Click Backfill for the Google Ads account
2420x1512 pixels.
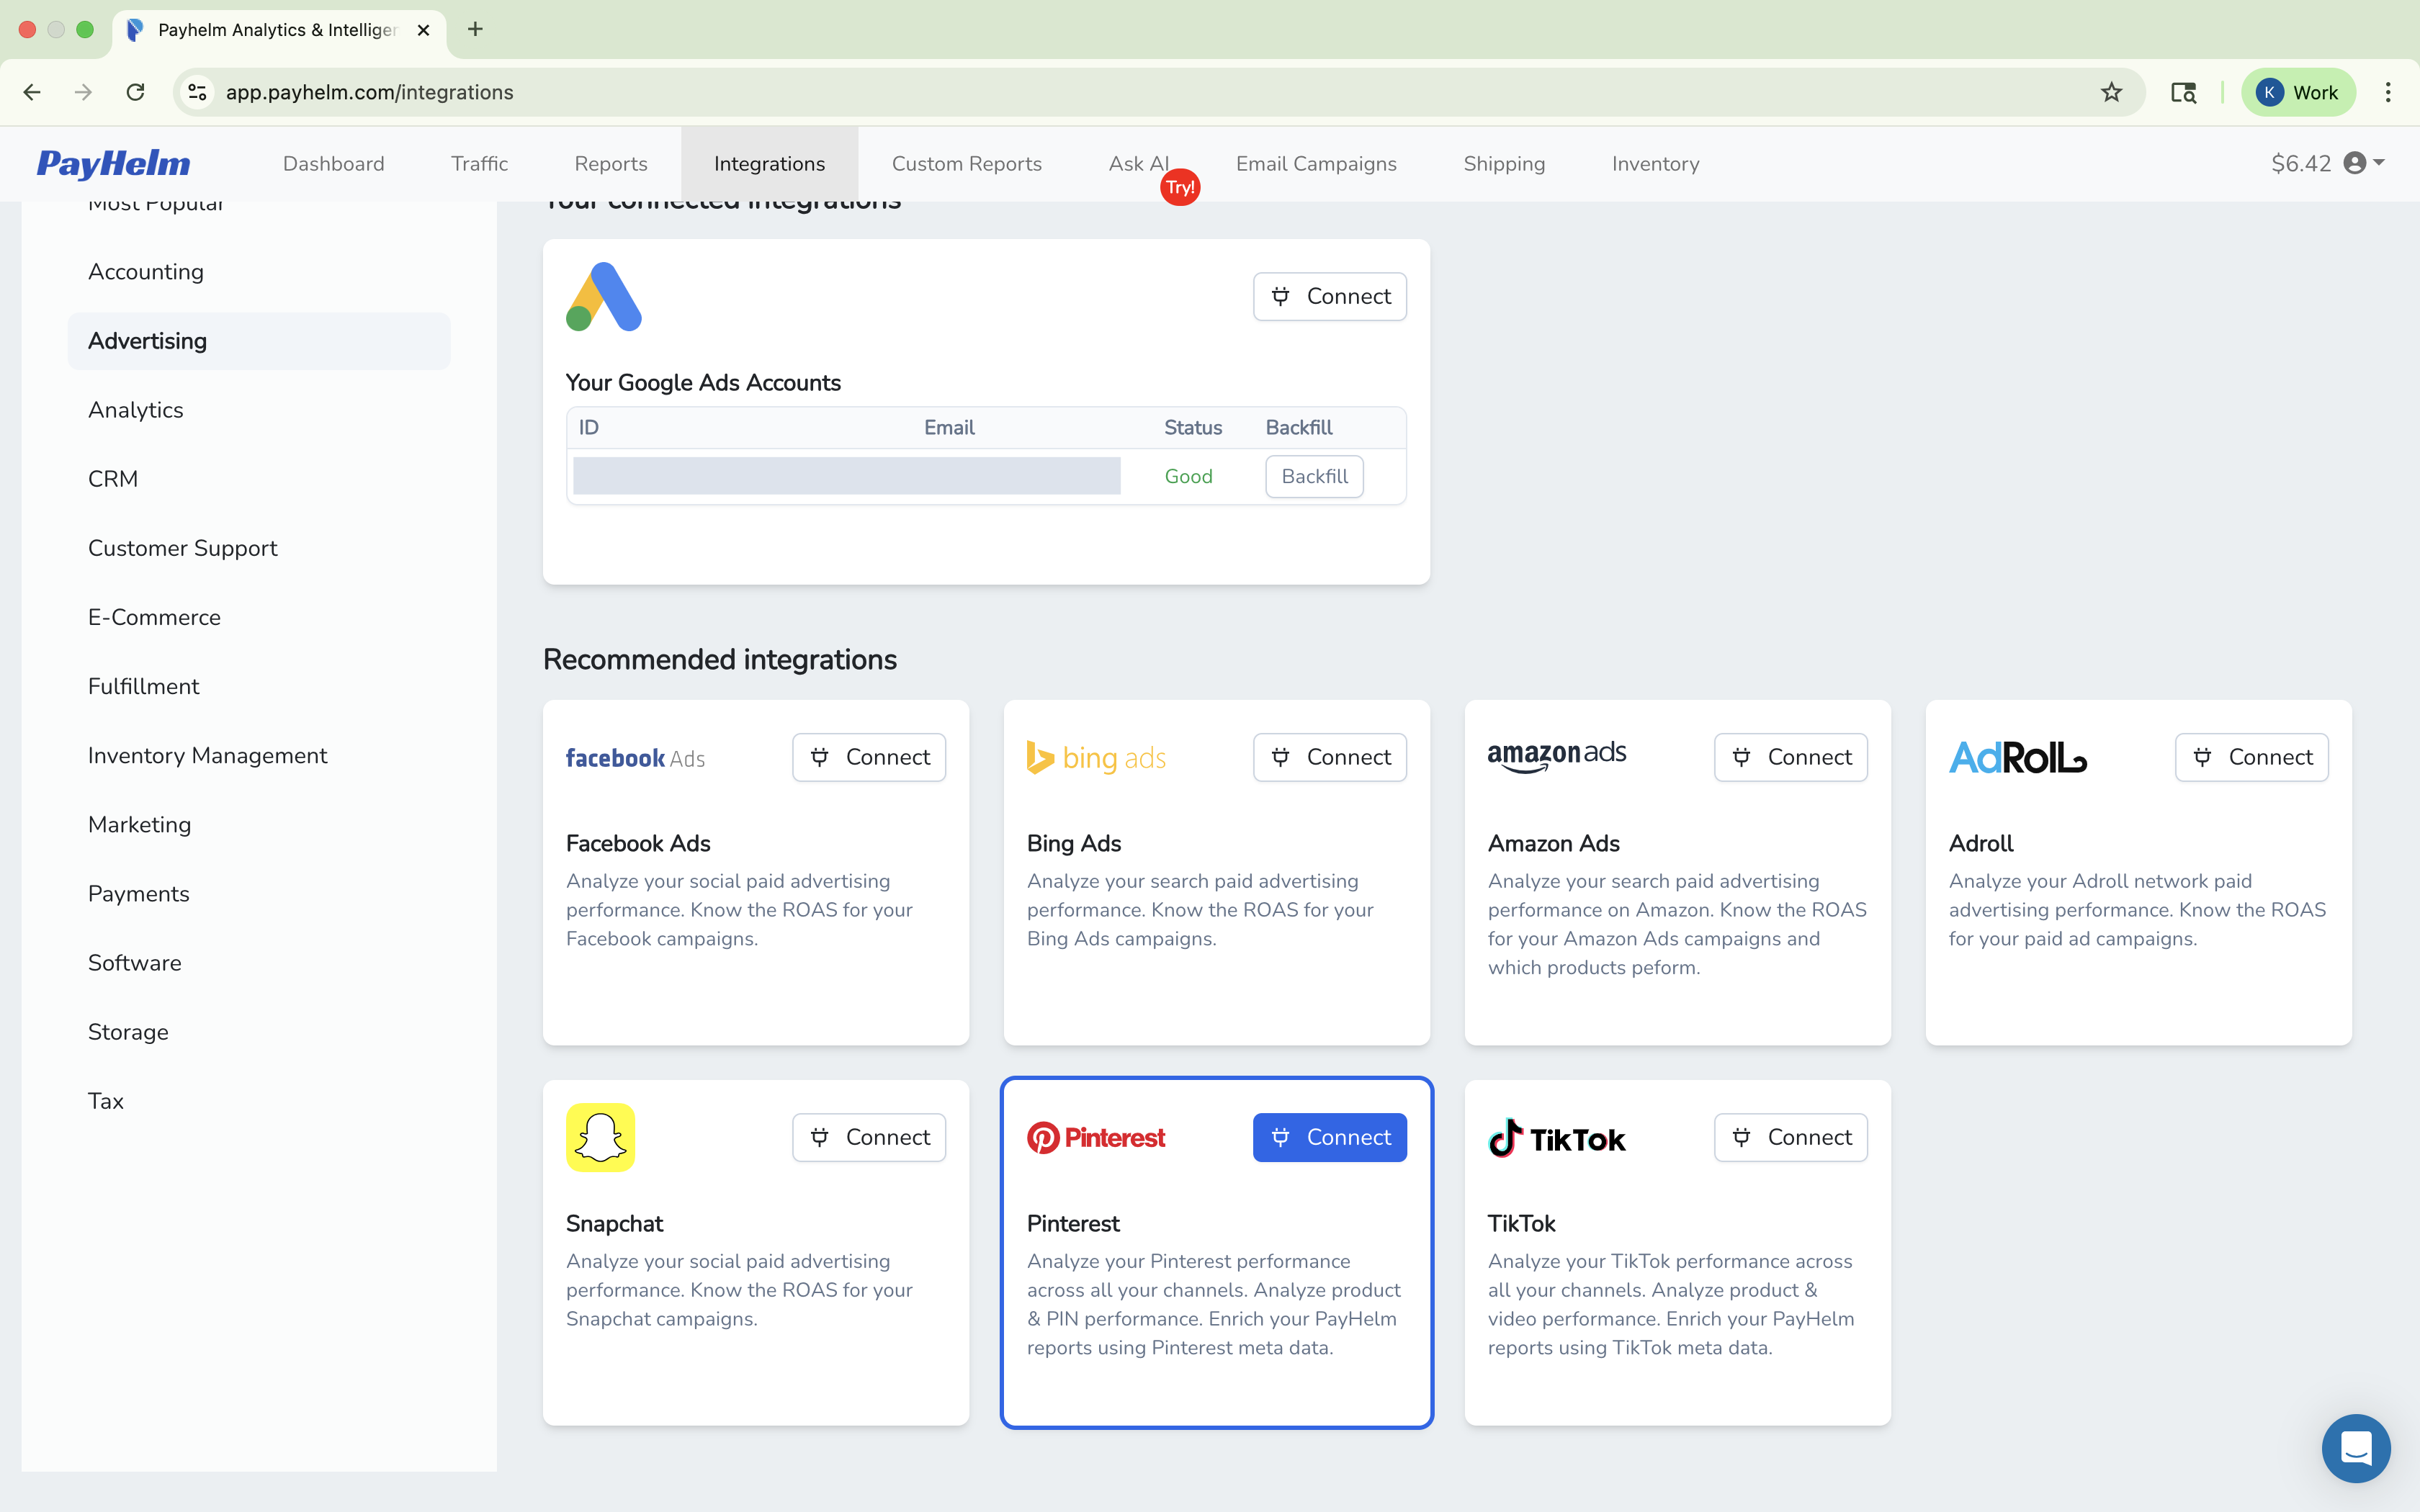point(1313,476)
